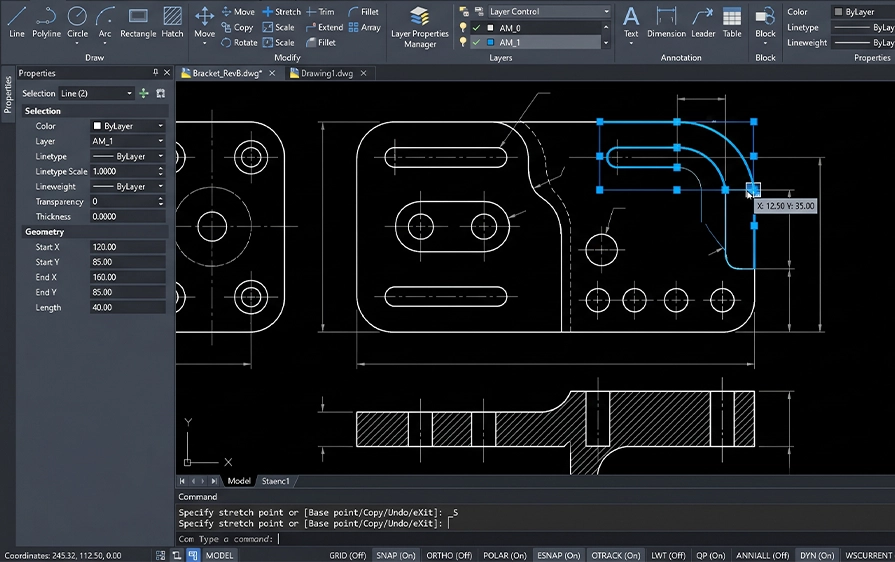Expand the Block tool dropdown arrow

[765, 43]
